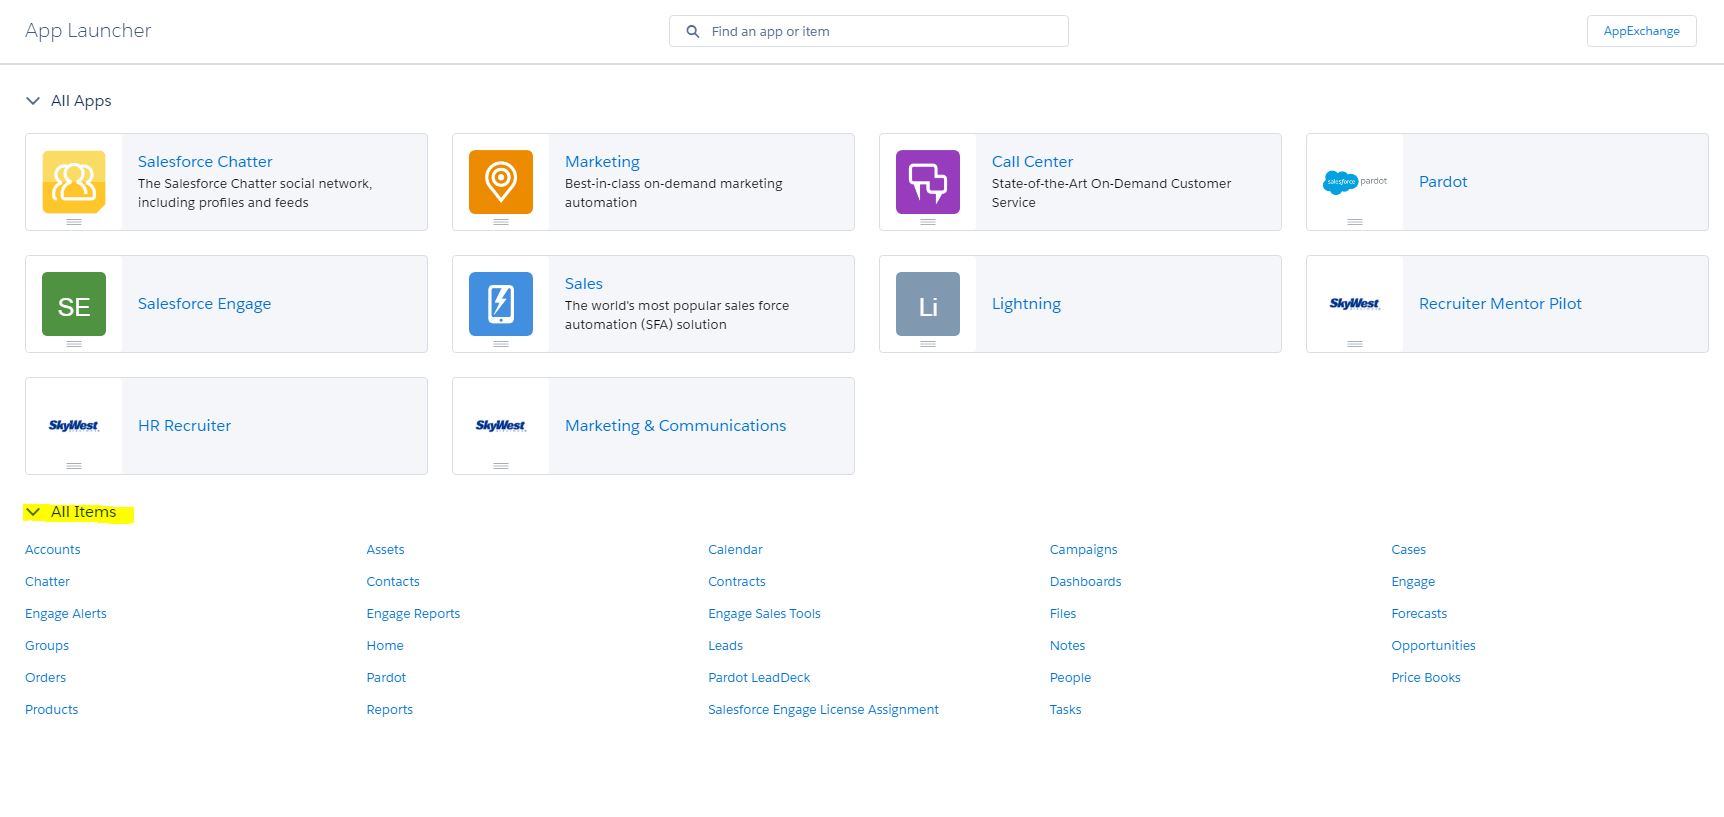
Task: Go to Accounts item
Action: pyautogui.click(x=53, y=549)
